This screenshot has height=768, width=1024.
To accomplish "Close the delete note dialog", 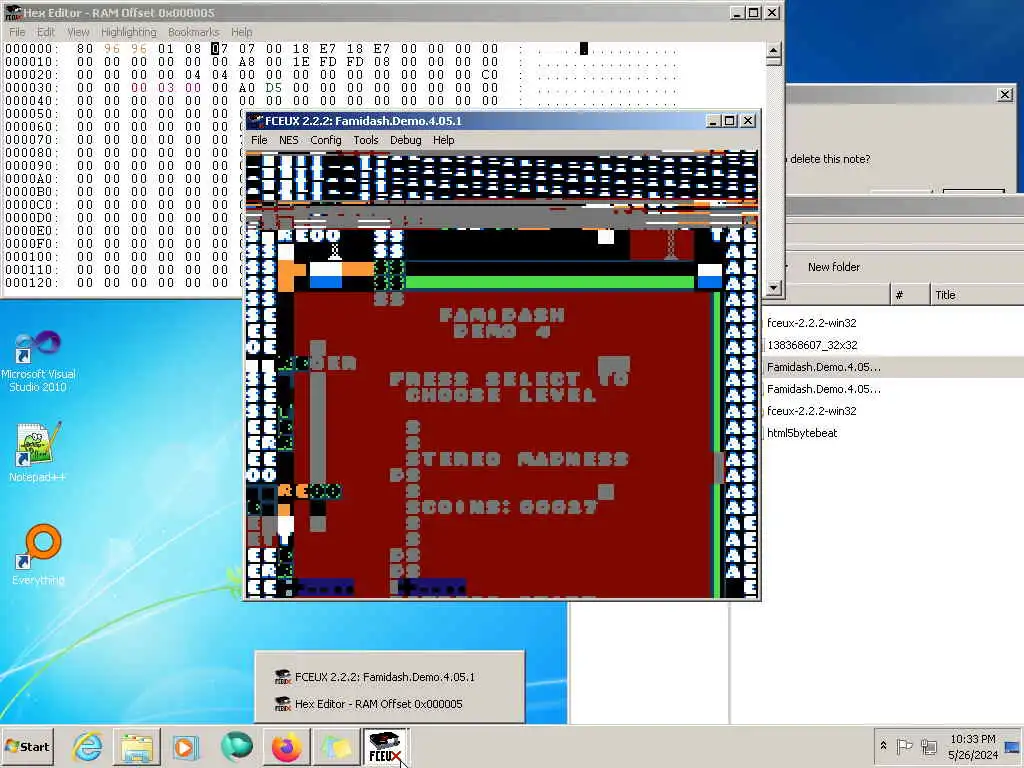I will 1005,95.
